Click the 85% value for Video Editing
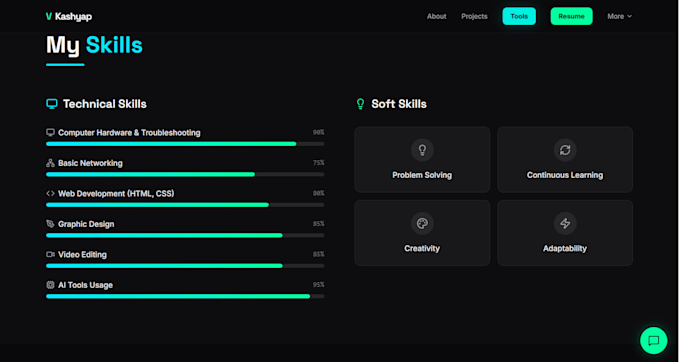Image resolution: width=680 pixels, height=362 pixels. pyautogui.click(x=318, y=254)
